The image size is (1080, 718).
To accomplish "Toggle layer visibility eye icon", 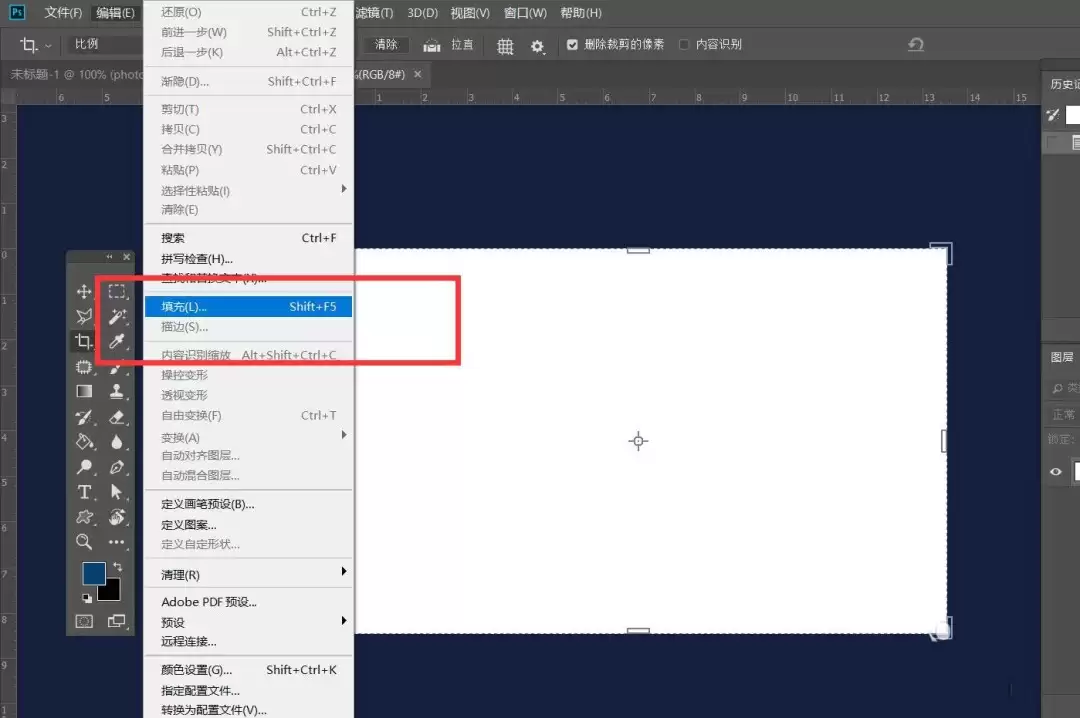I will [x=1056, y=472].
